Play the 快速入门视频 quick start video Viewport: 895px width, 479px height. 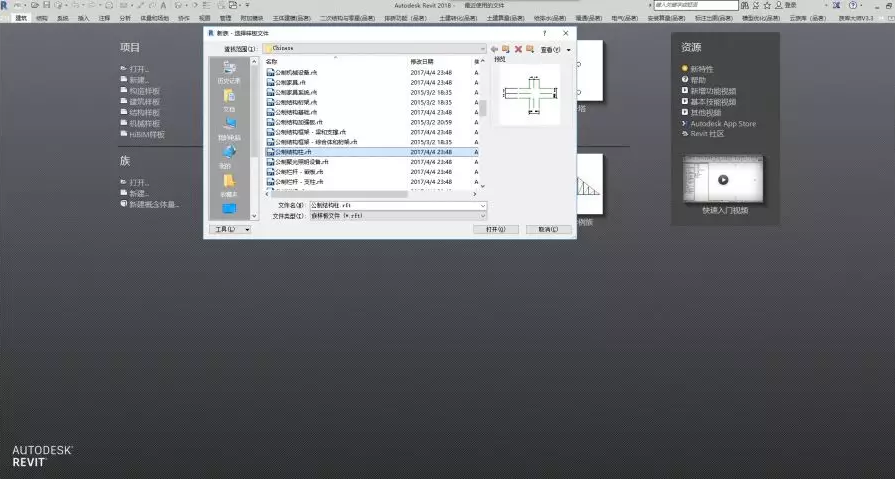(x=723, y=180)
